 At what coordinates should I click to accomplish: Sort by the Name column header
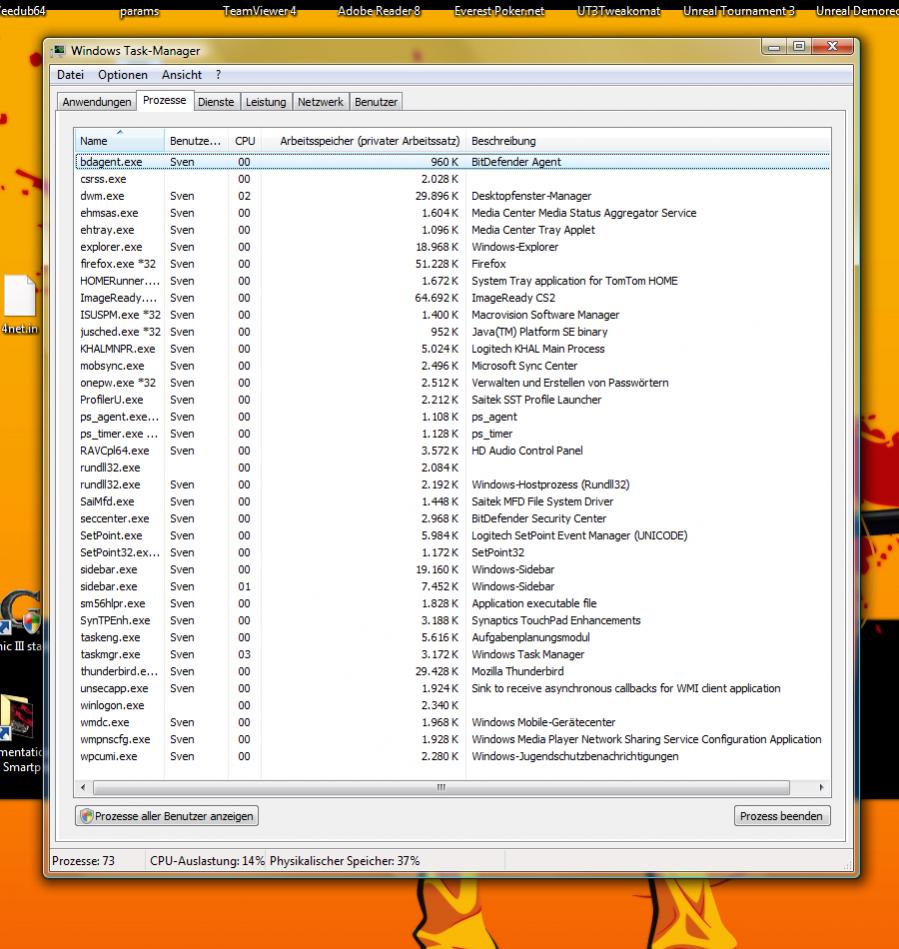coord(119,140)
